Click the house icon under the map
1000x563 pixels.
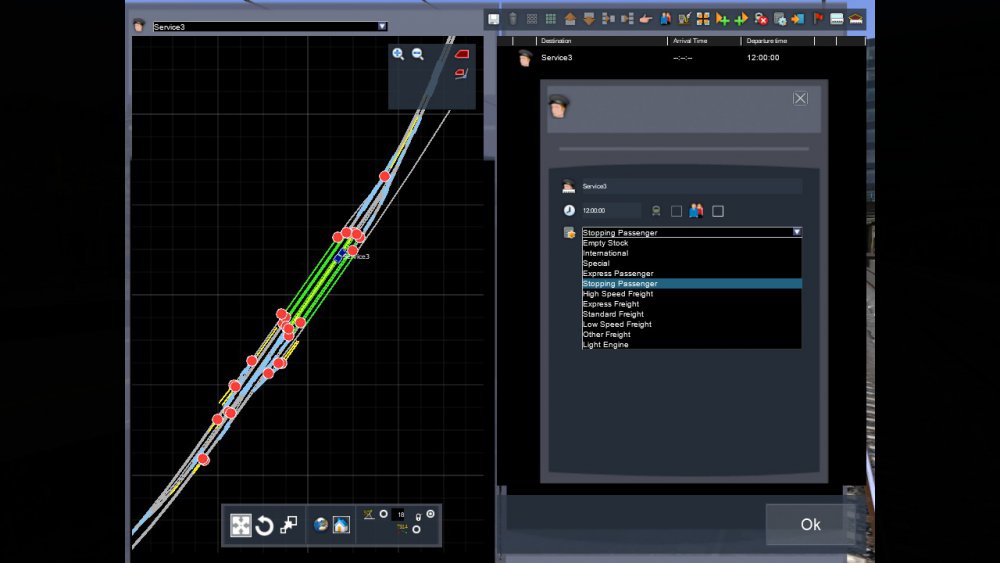click(x=341, y=525)
